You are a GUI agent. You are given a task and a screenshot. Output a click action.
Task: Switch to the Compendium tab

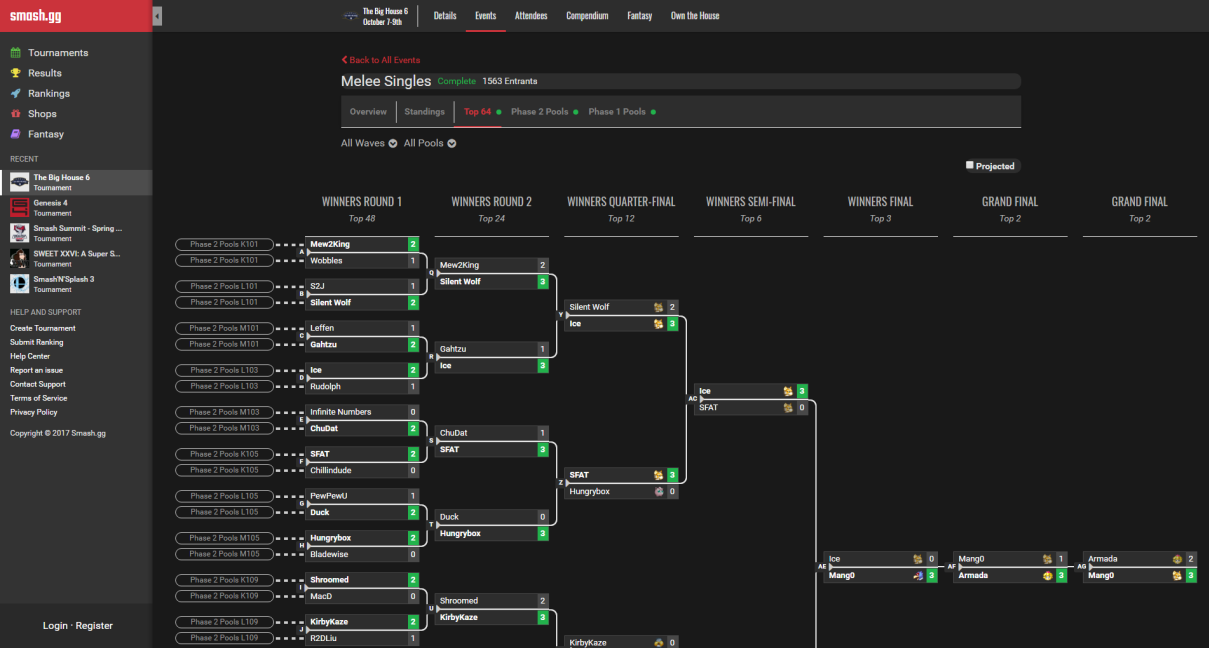coord(587,16)
